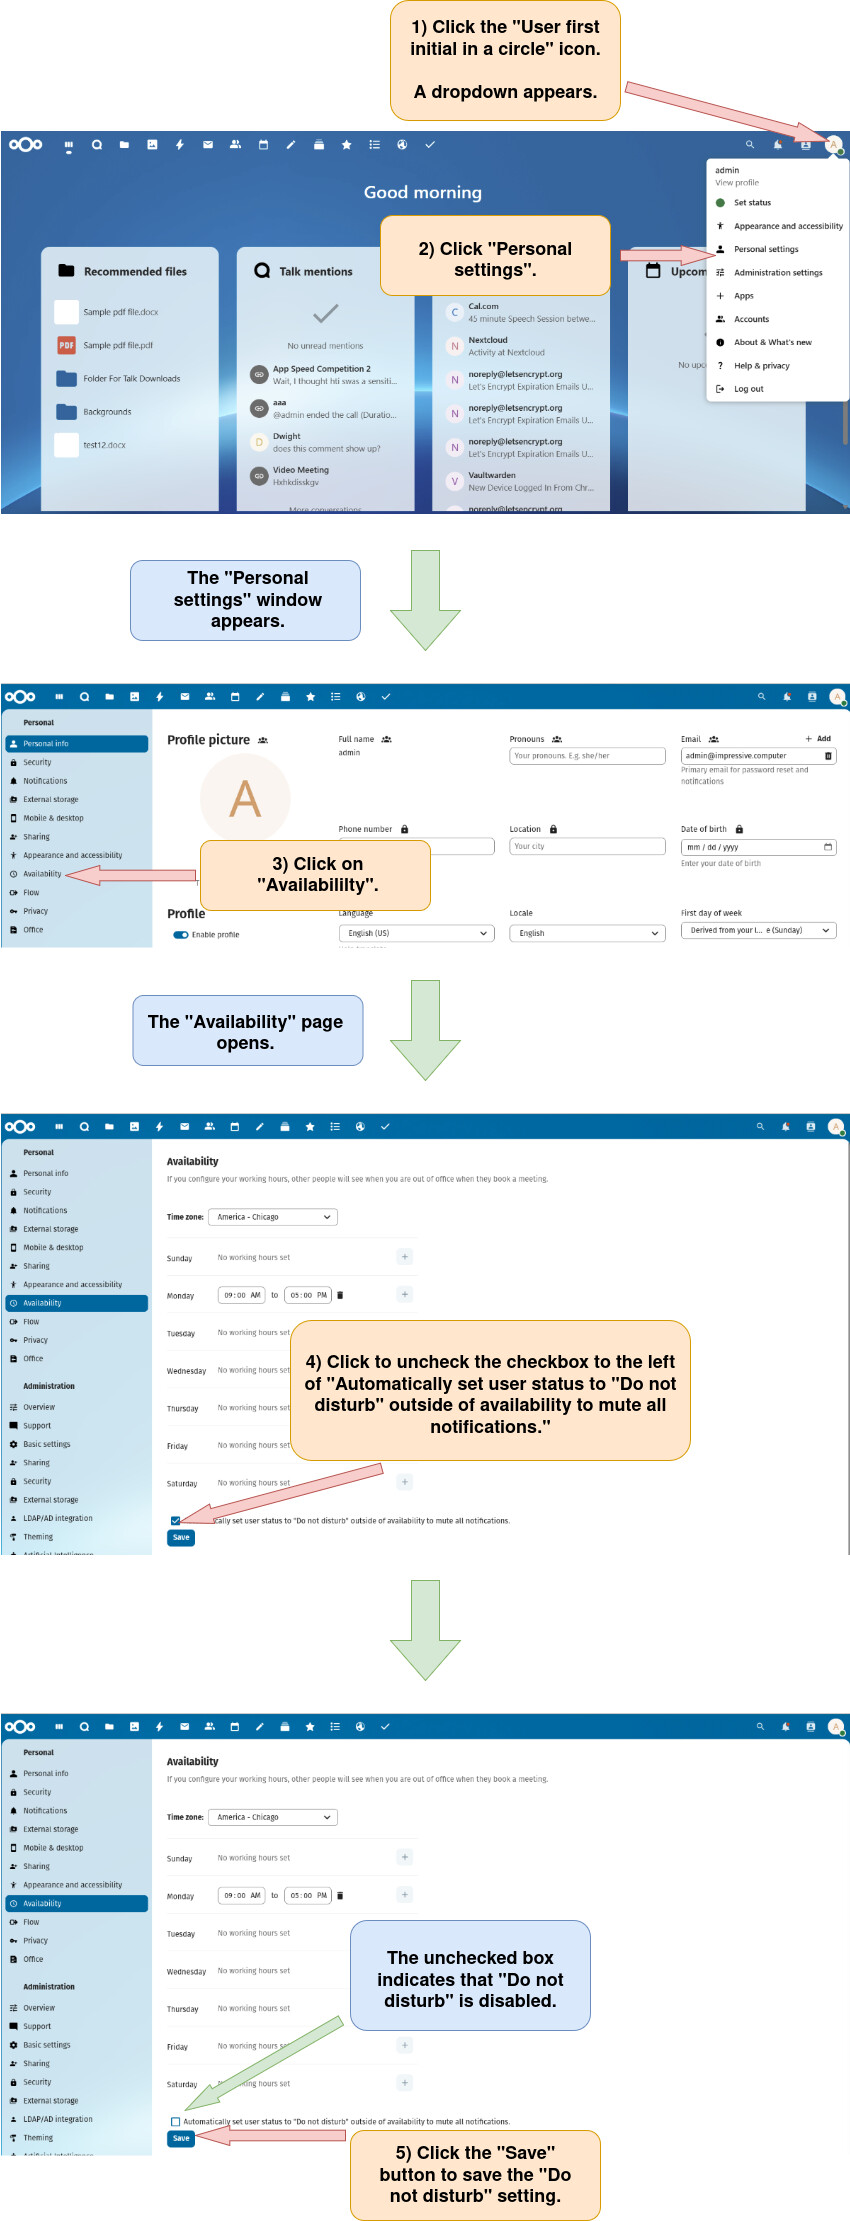Open the View profile link under admin
Screen dimensions: 850x2221
tap(737, 183)
